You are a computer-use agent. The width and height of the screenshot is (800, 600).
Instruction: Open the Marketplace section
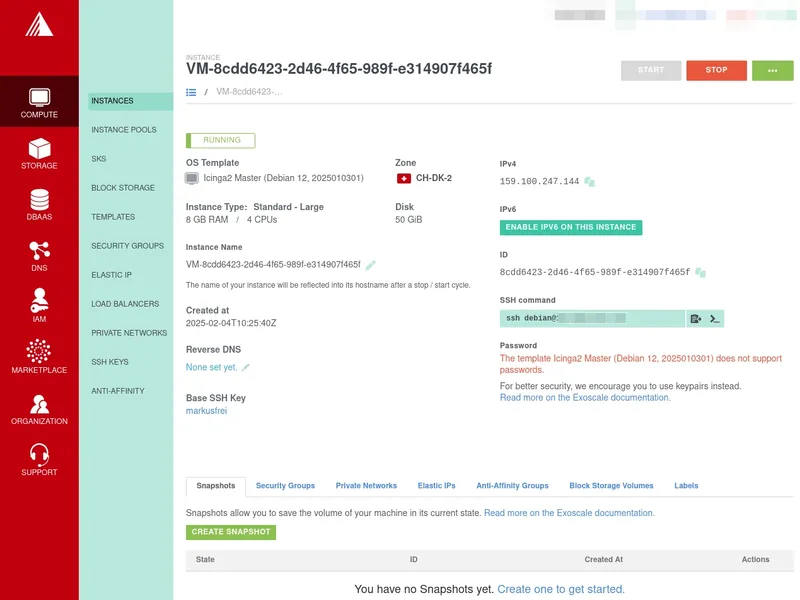[39, 356]
